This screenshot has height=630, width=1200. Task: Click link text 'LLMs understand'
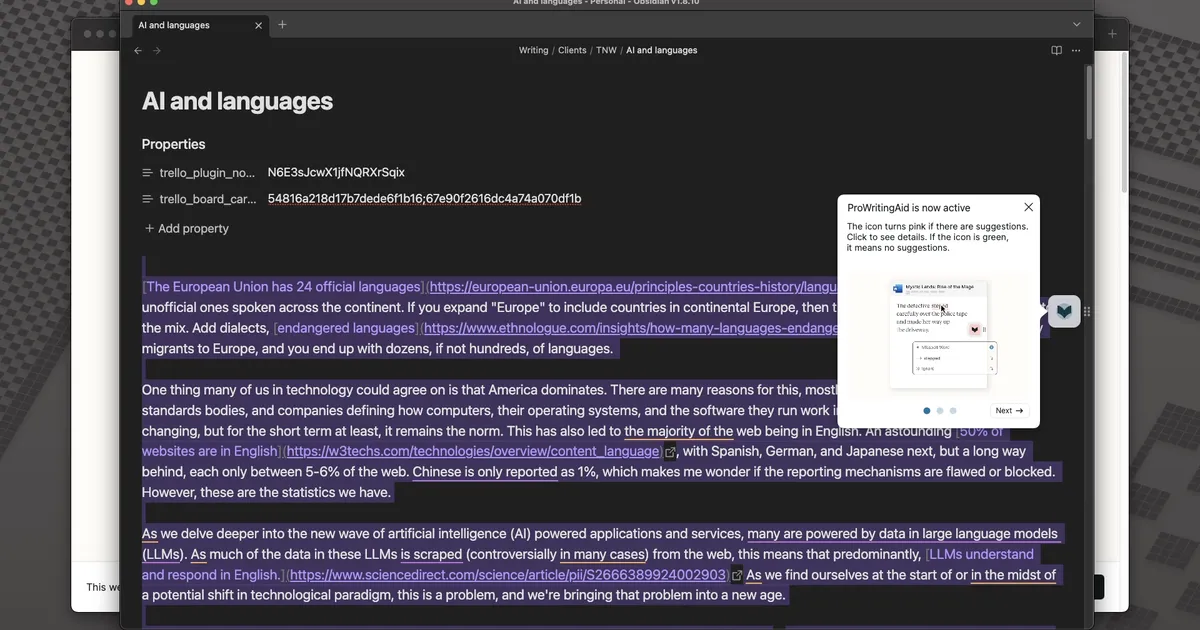coord(982,554)
